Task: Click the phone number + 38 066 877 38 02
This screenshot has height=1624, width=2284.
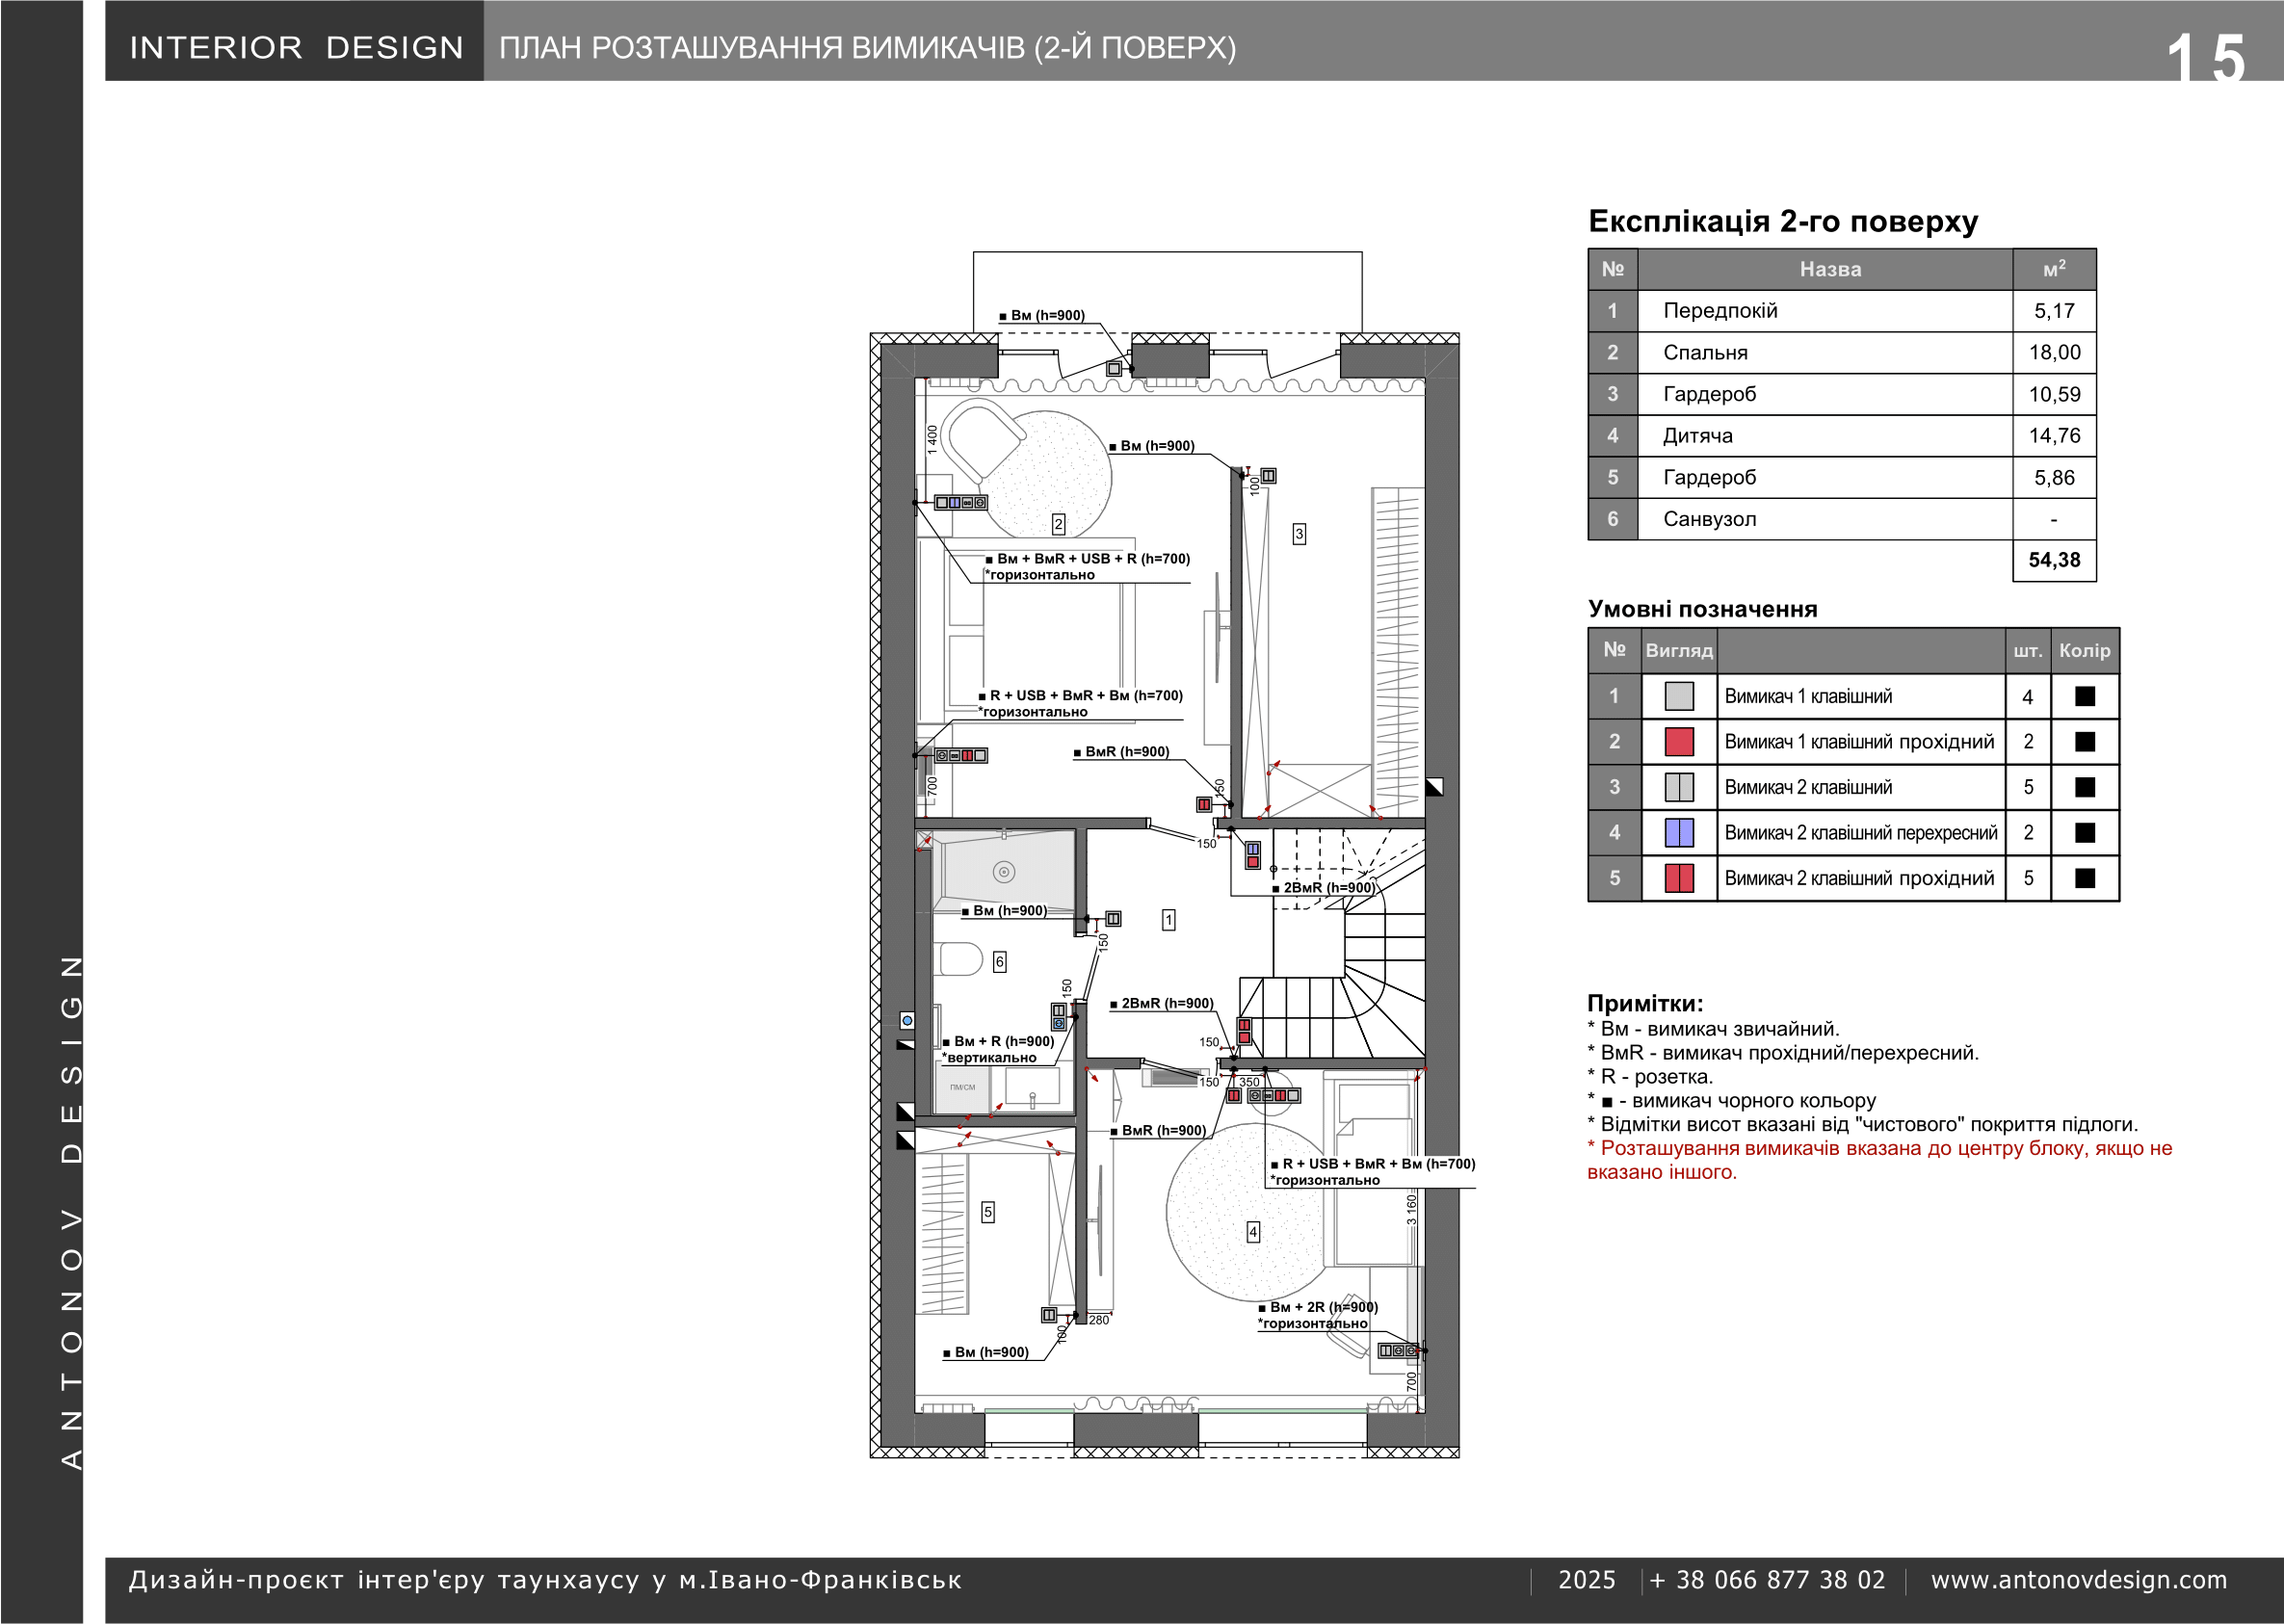Action: (1767, 1580)
